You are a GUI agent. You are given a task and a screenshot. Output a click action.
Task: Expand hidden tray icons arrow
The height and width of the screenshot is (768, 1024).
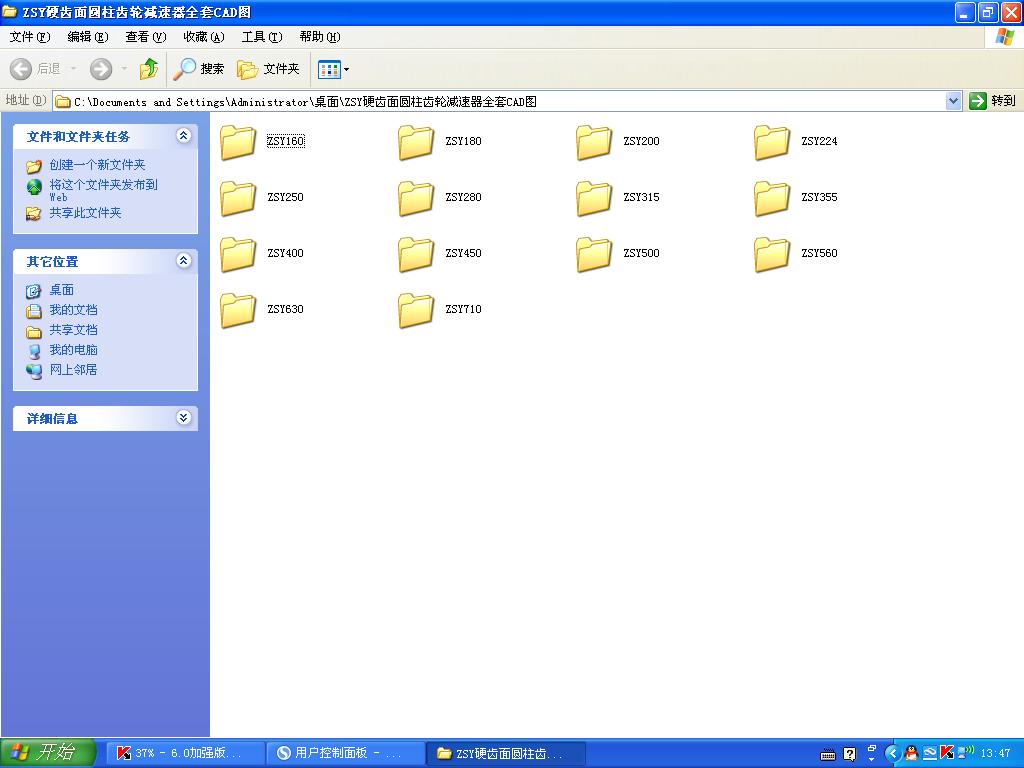pos(892,754)
